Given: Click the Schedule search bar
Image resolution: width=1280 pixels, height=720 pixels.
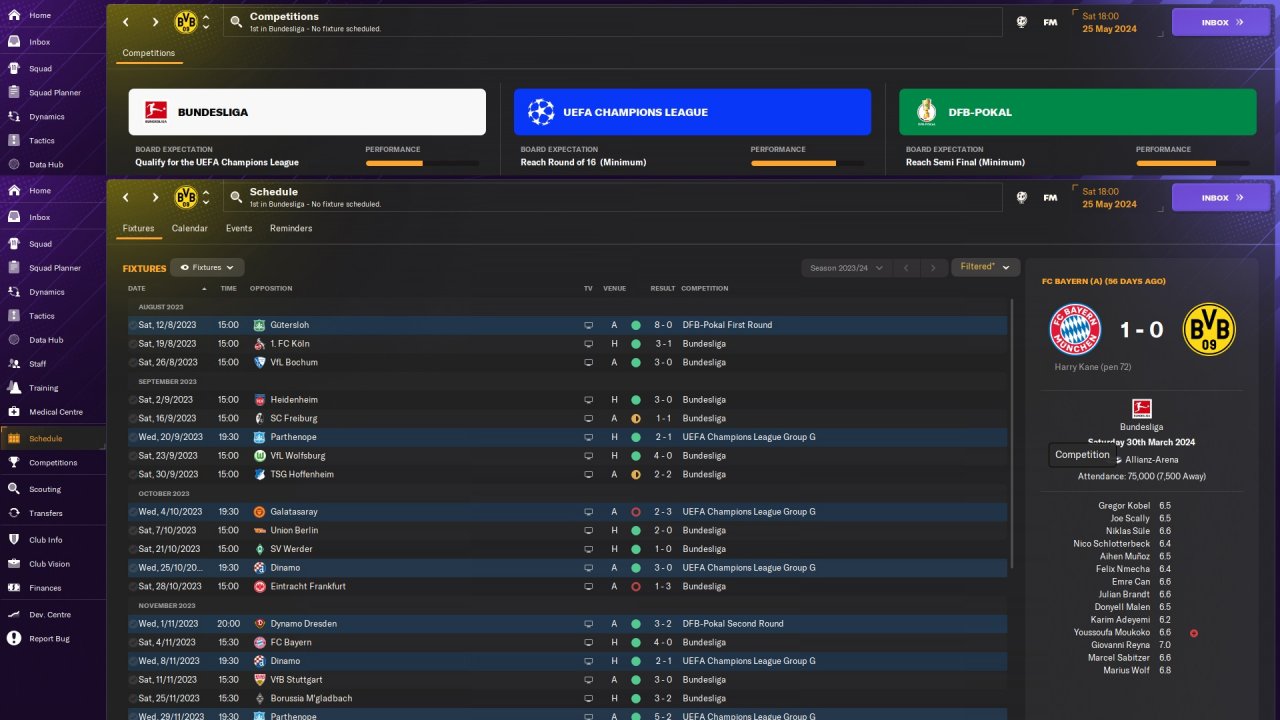Looking at the screenshot, I should pyautogui.click(x=613, y=197).
